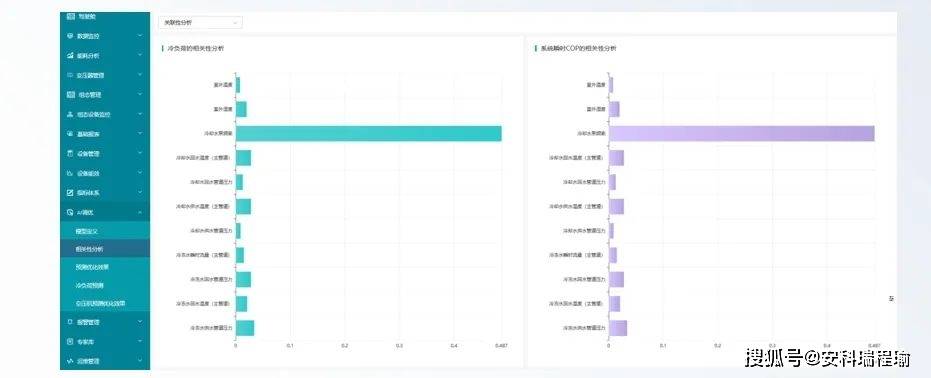This screenshot has width=931, height=378.
Task: Click the longest teal bar in the left chart
Action: click(369, 134)
